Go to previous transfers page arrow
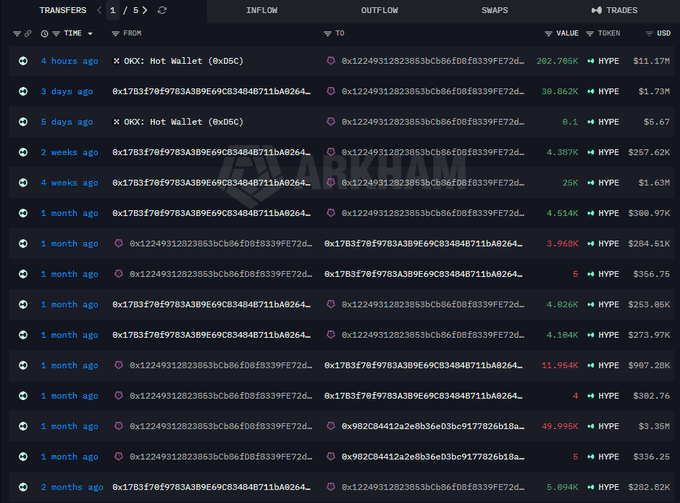The width and height of the screenshot is (680, 503). (99, 10)
